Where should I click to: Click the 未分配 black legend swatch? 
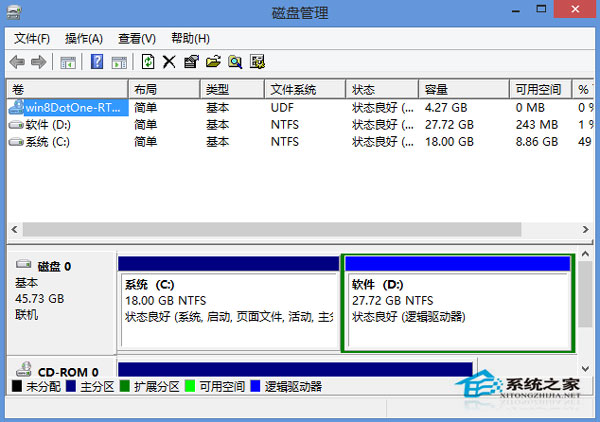(17, 386)
